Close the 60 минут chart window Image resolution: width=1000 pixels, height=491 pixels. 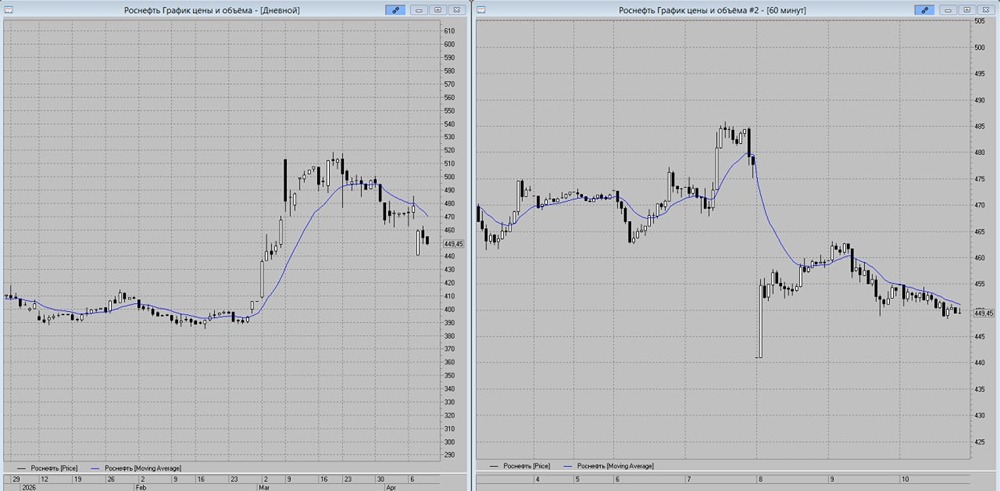pos(986,10)
